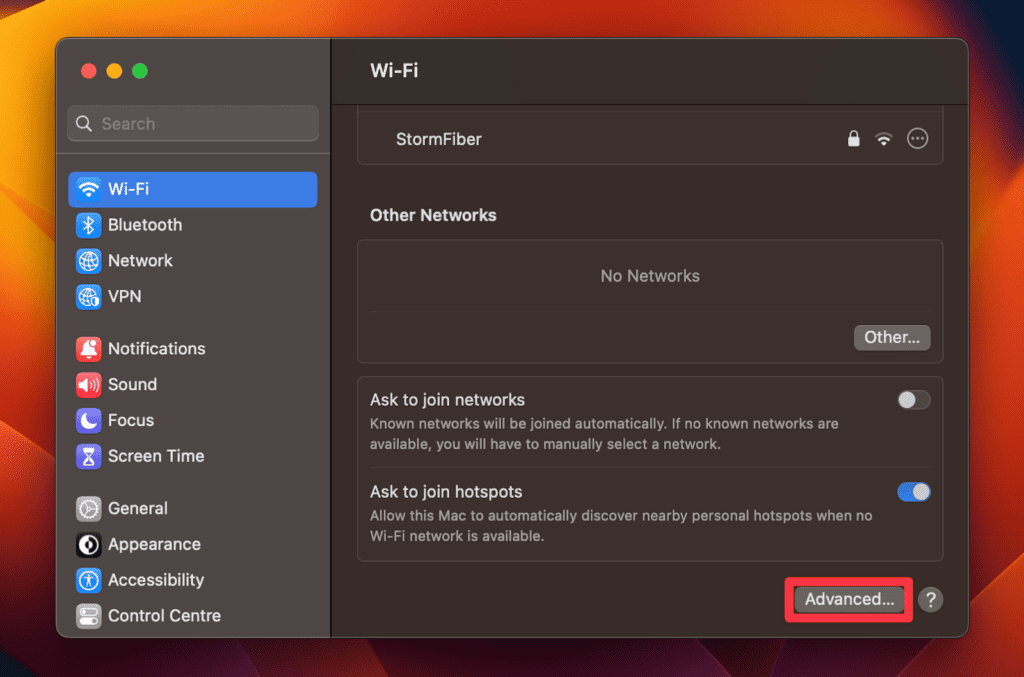Click the Control Centre icon

tap(89, 616)
